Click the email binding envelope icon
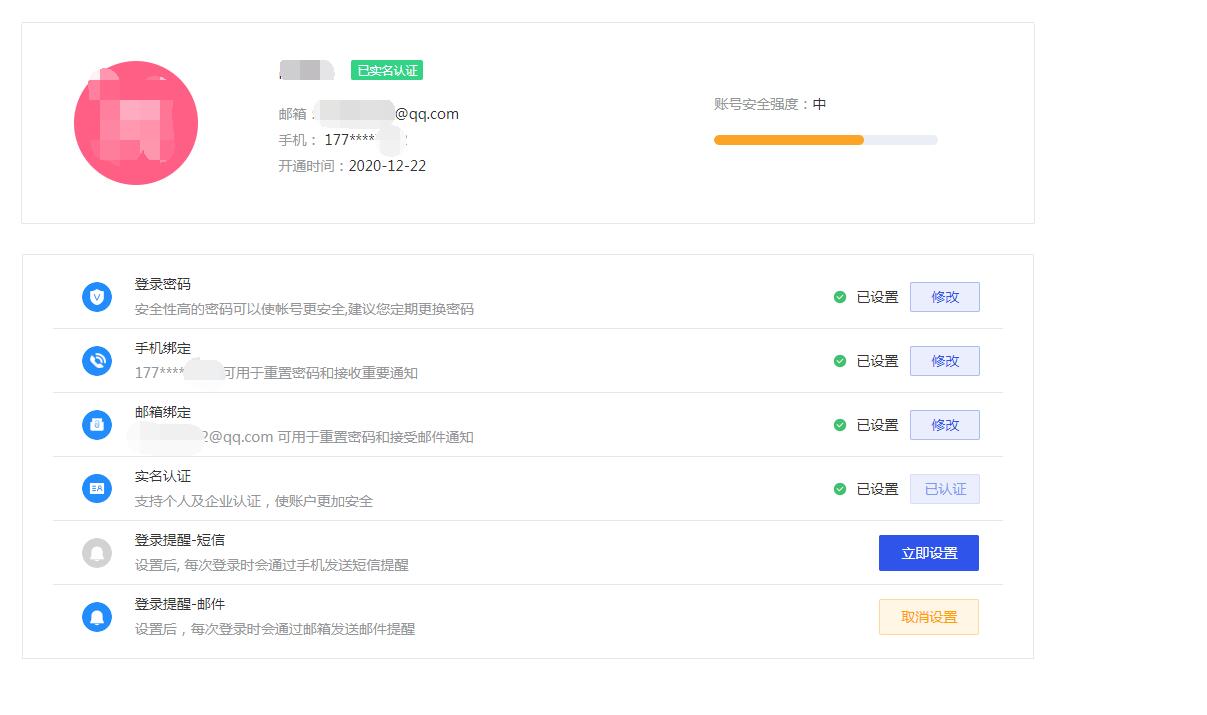 coord(97,425)
